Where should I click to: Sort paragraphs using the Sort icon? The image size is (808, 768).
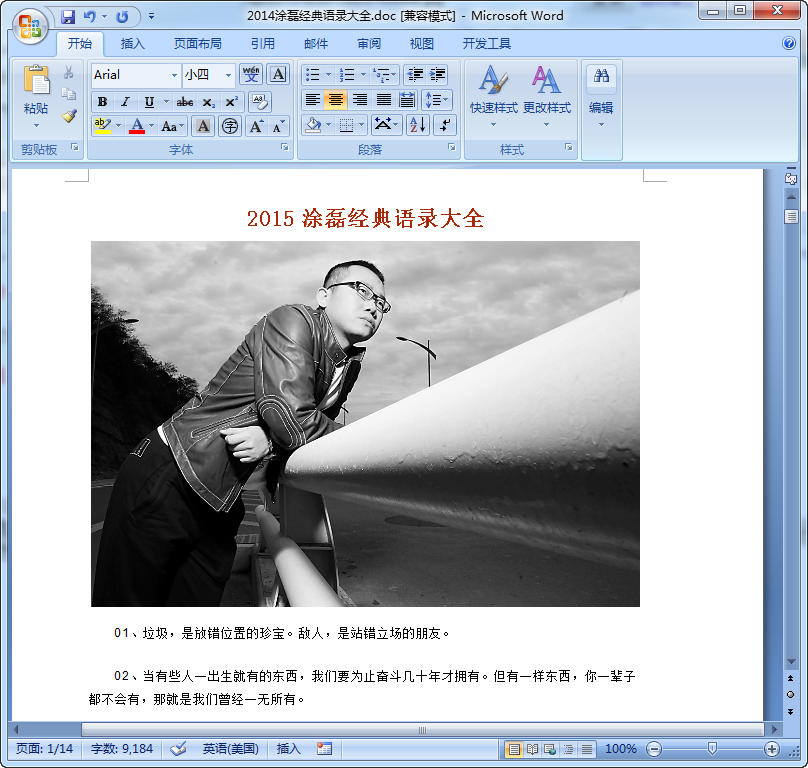point(419,125)
